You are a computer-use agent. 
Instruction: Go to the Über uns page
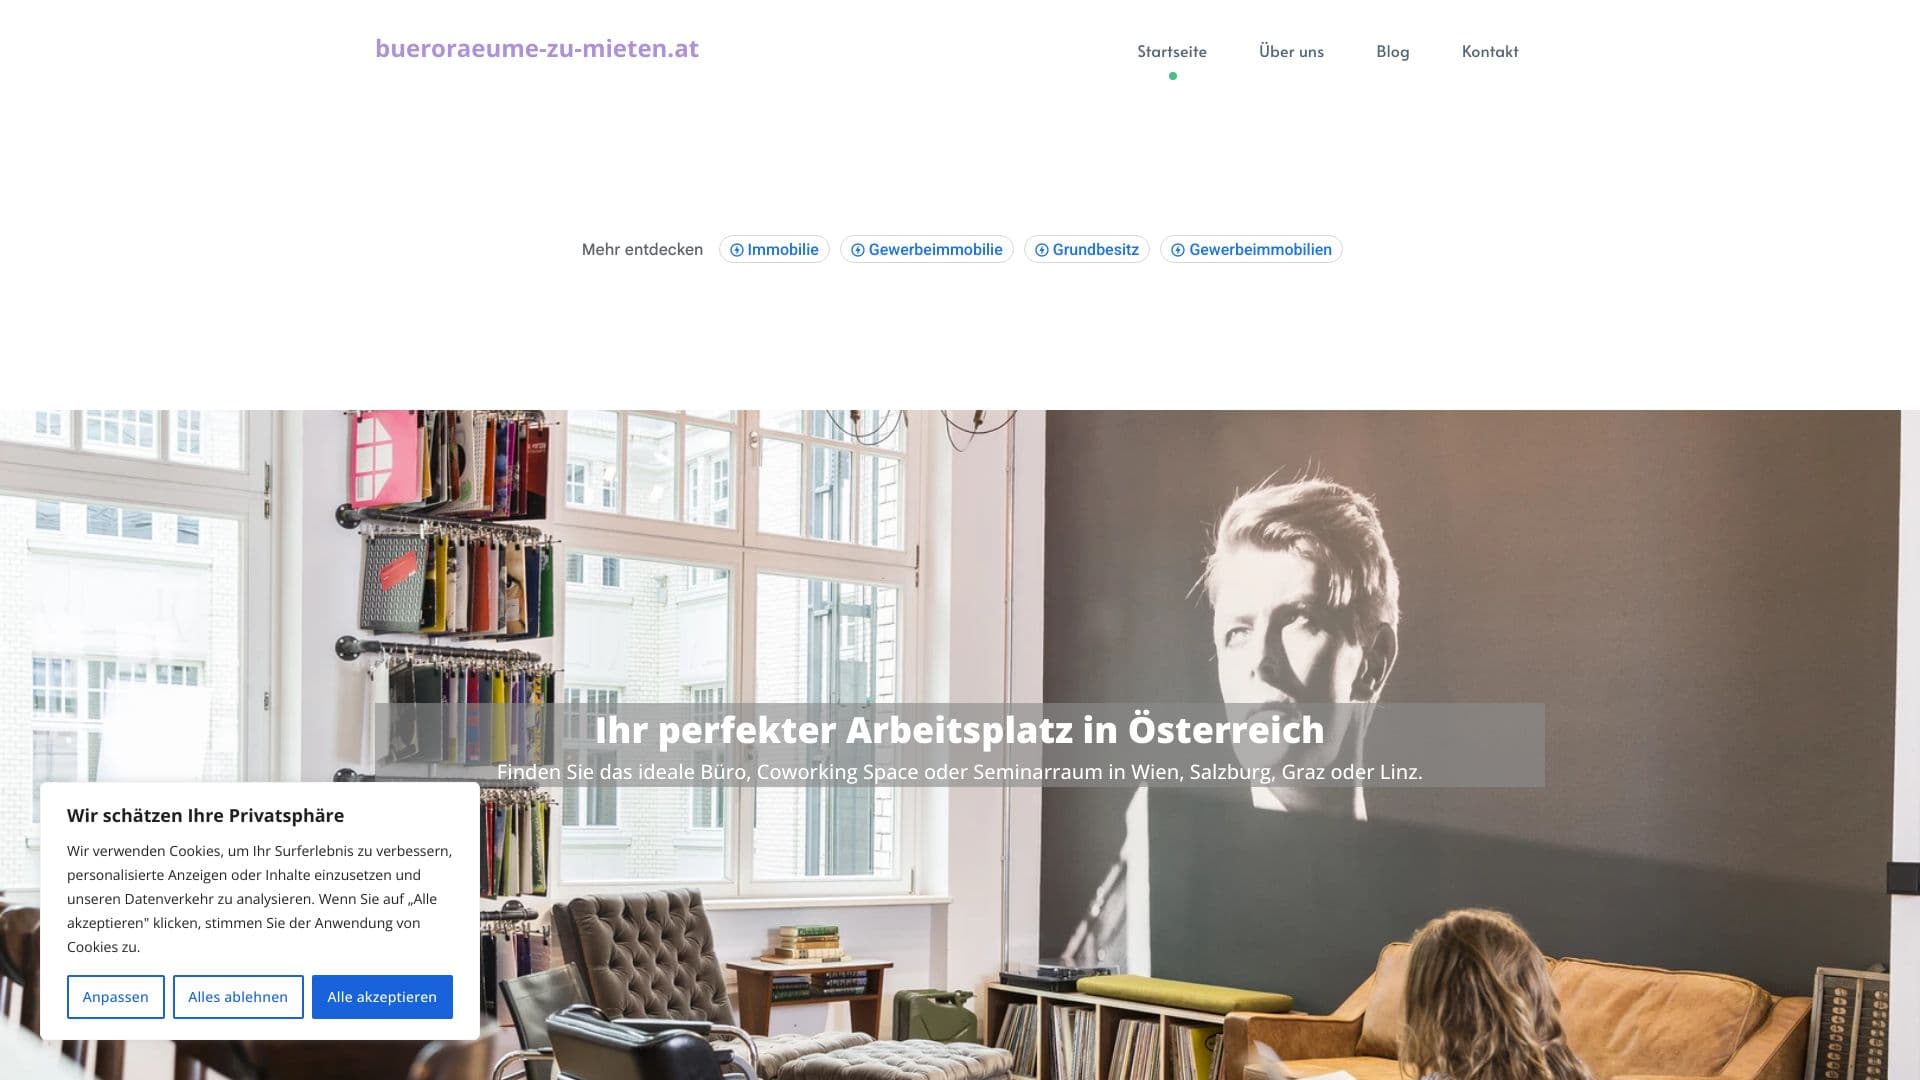[1291, 51]
